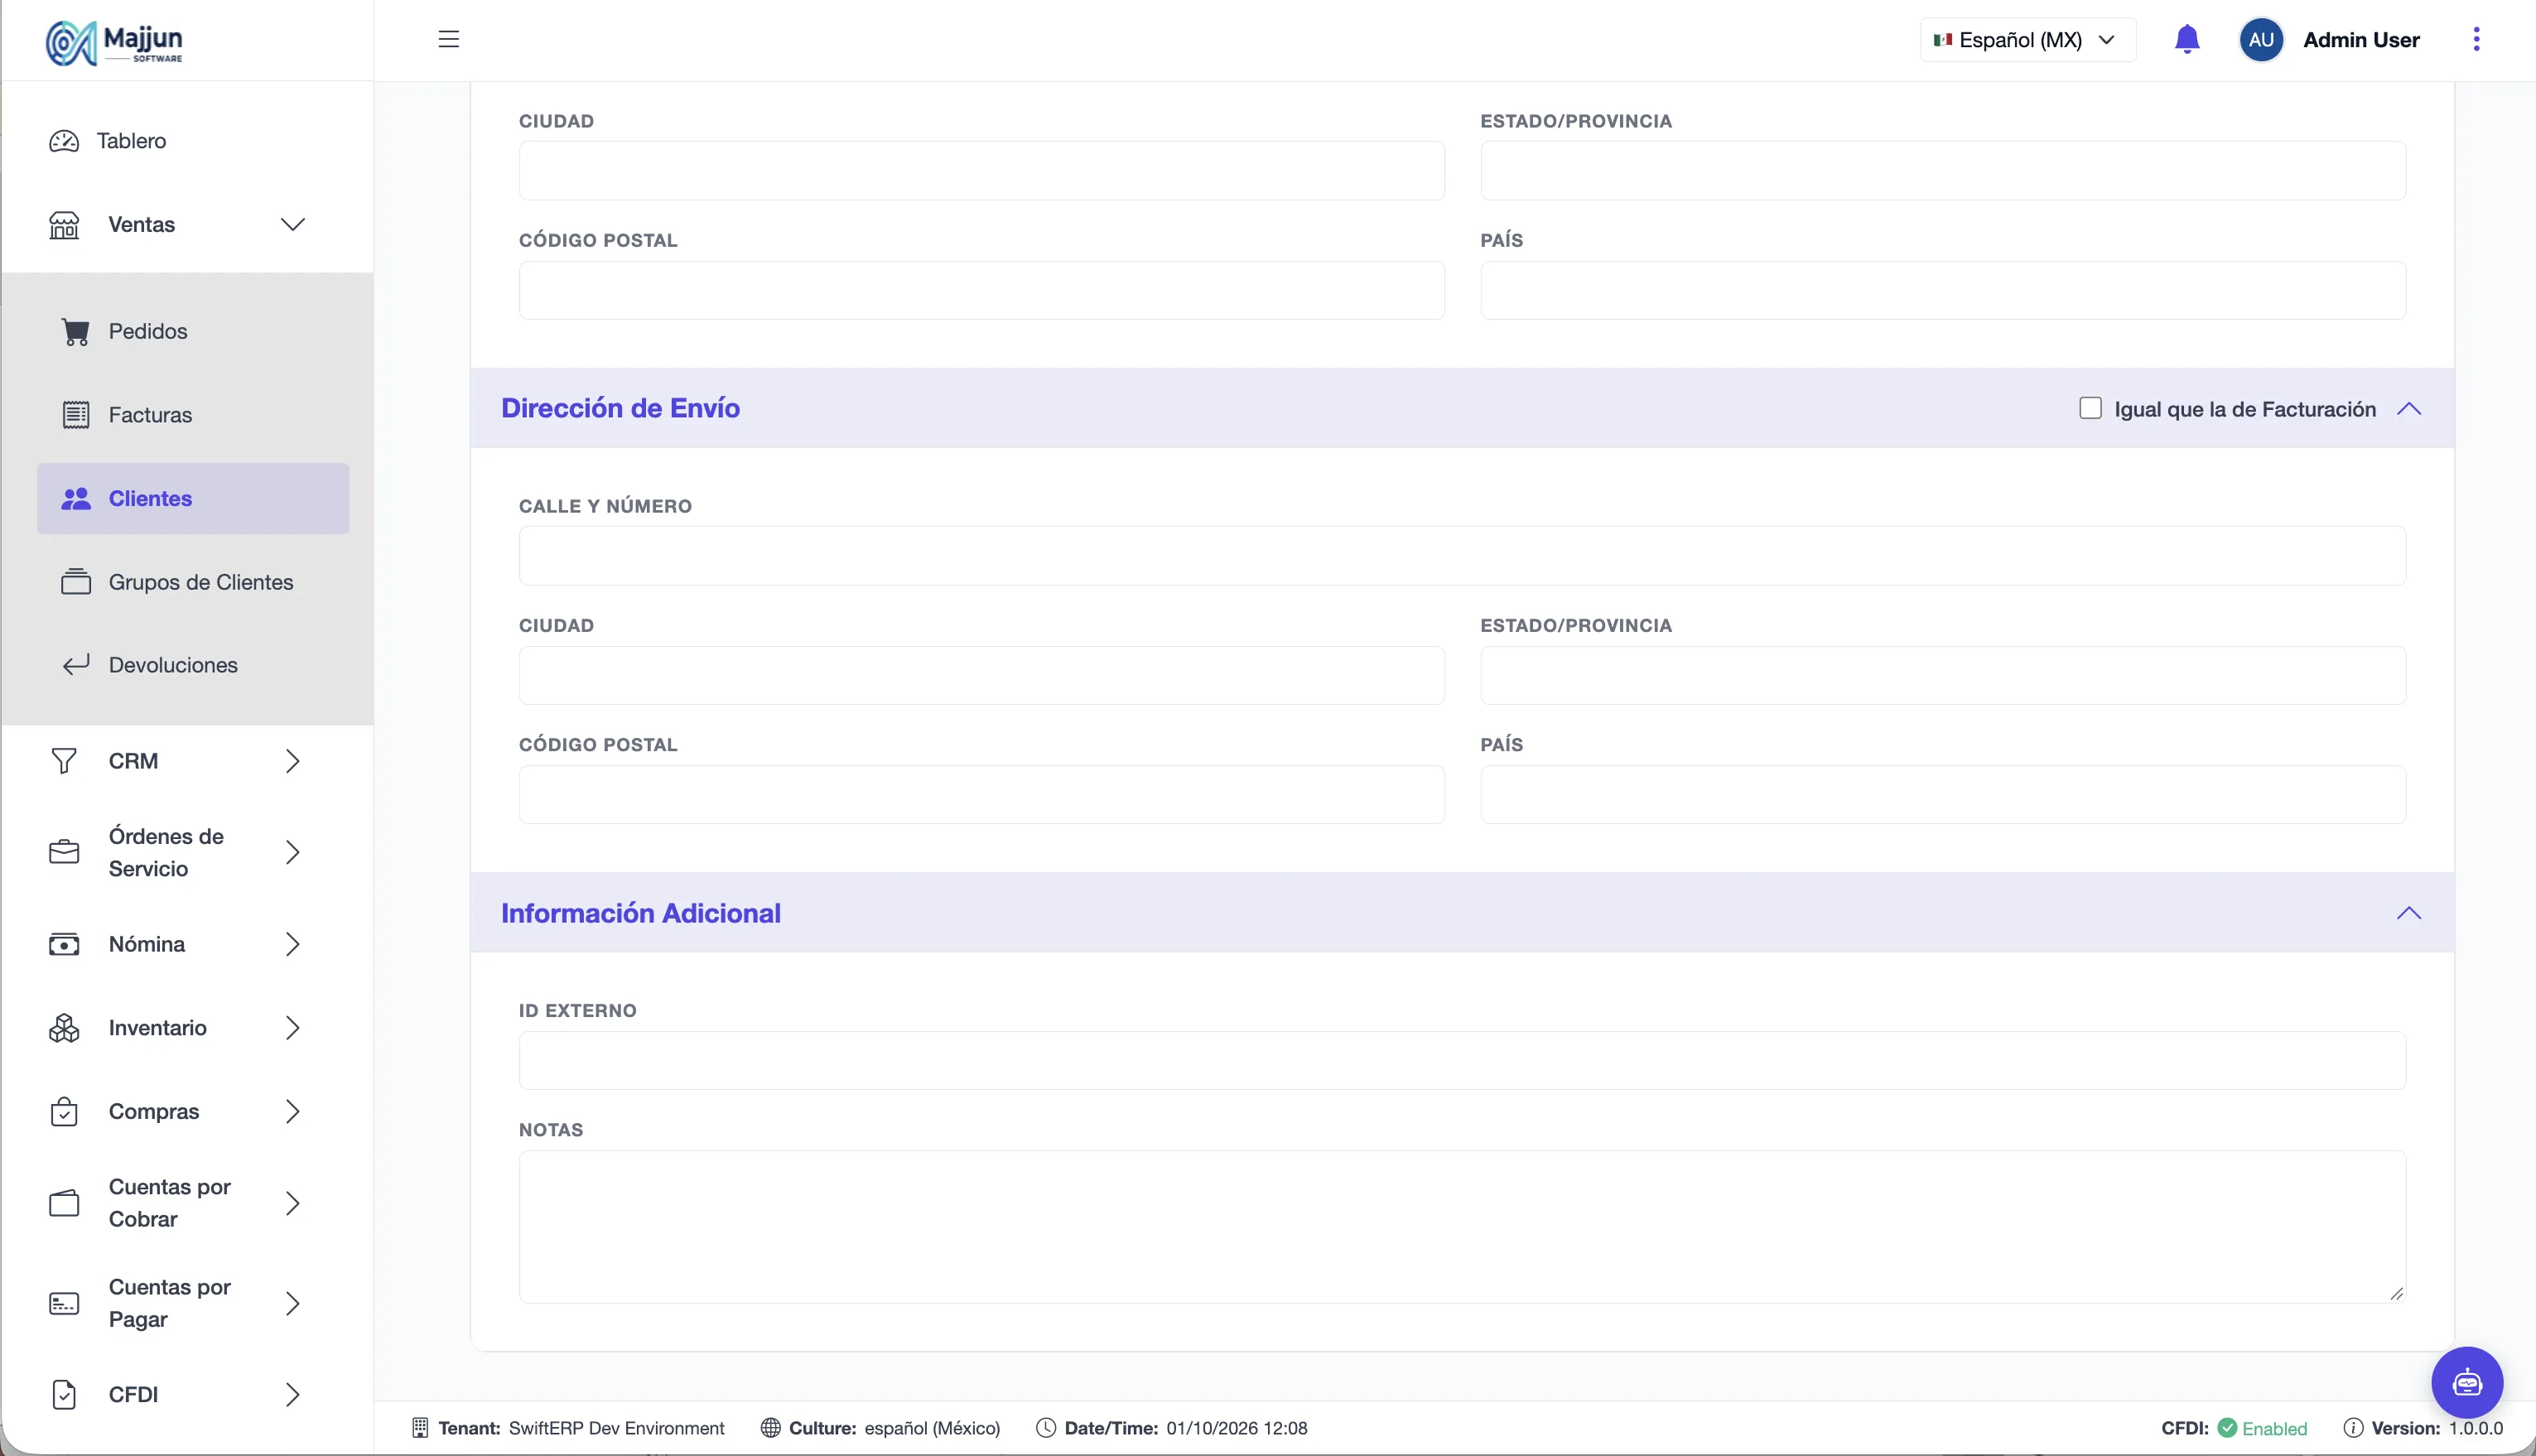Viewport: 2536px width, 1456px height.
Task: Click the Devoluciones return arrow icon
Action: click(x=76, y=665)
